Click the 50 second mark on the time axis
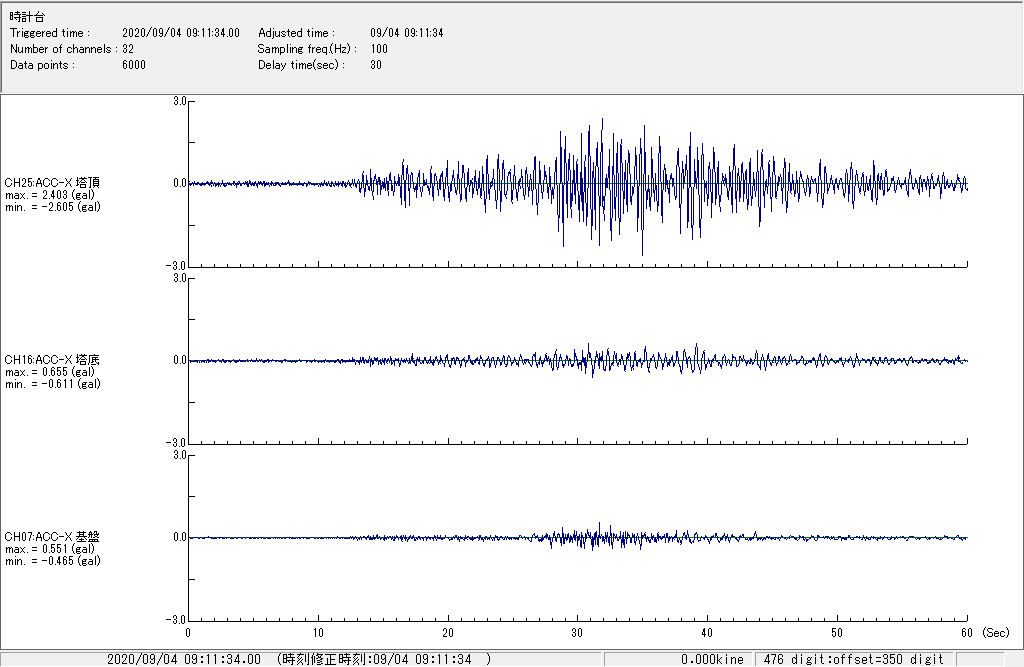Viewport: 1024px width, 667px height. 837,633
